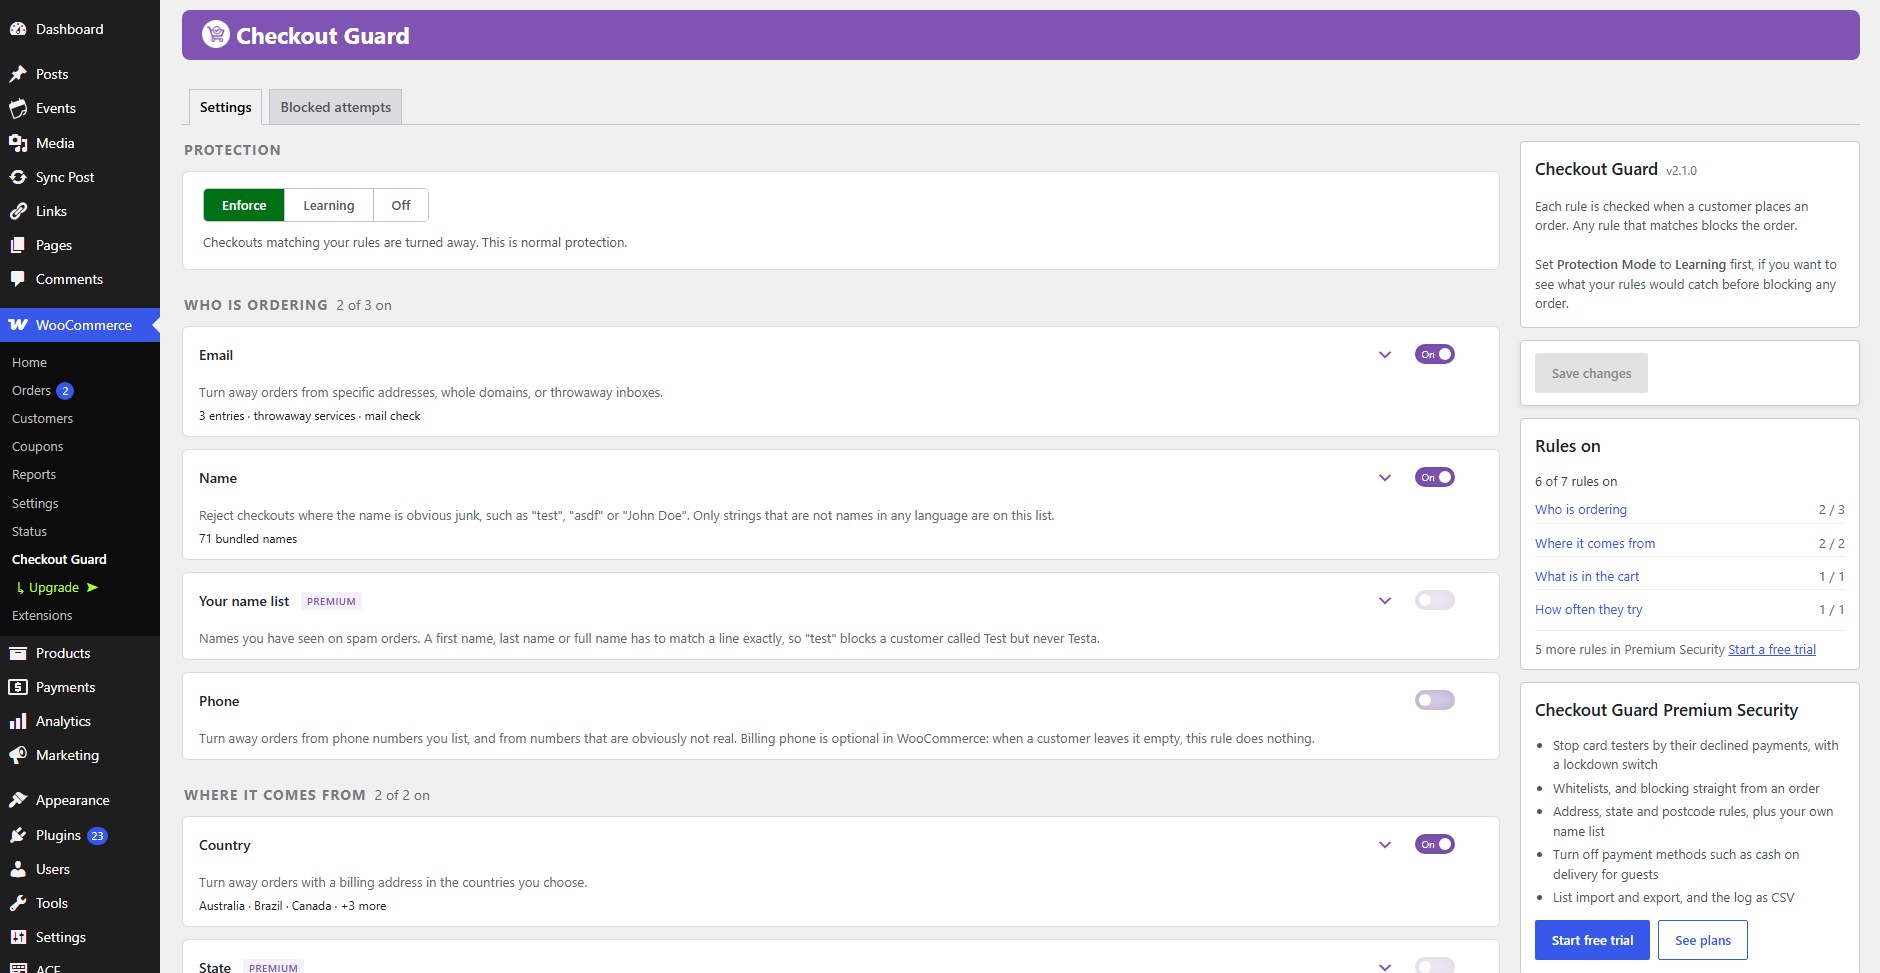This screenshot has width=1880, height=973.
Task: Click the Users person icon
Action: click(x=18, y=869)
